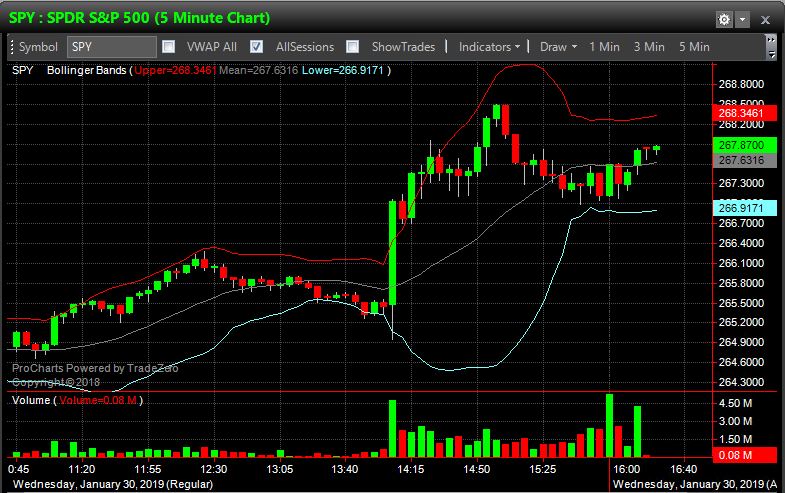785x493 pixels.
Task: Uncheck the AllSessions checkbox
Action: click(x=257, y=47)
